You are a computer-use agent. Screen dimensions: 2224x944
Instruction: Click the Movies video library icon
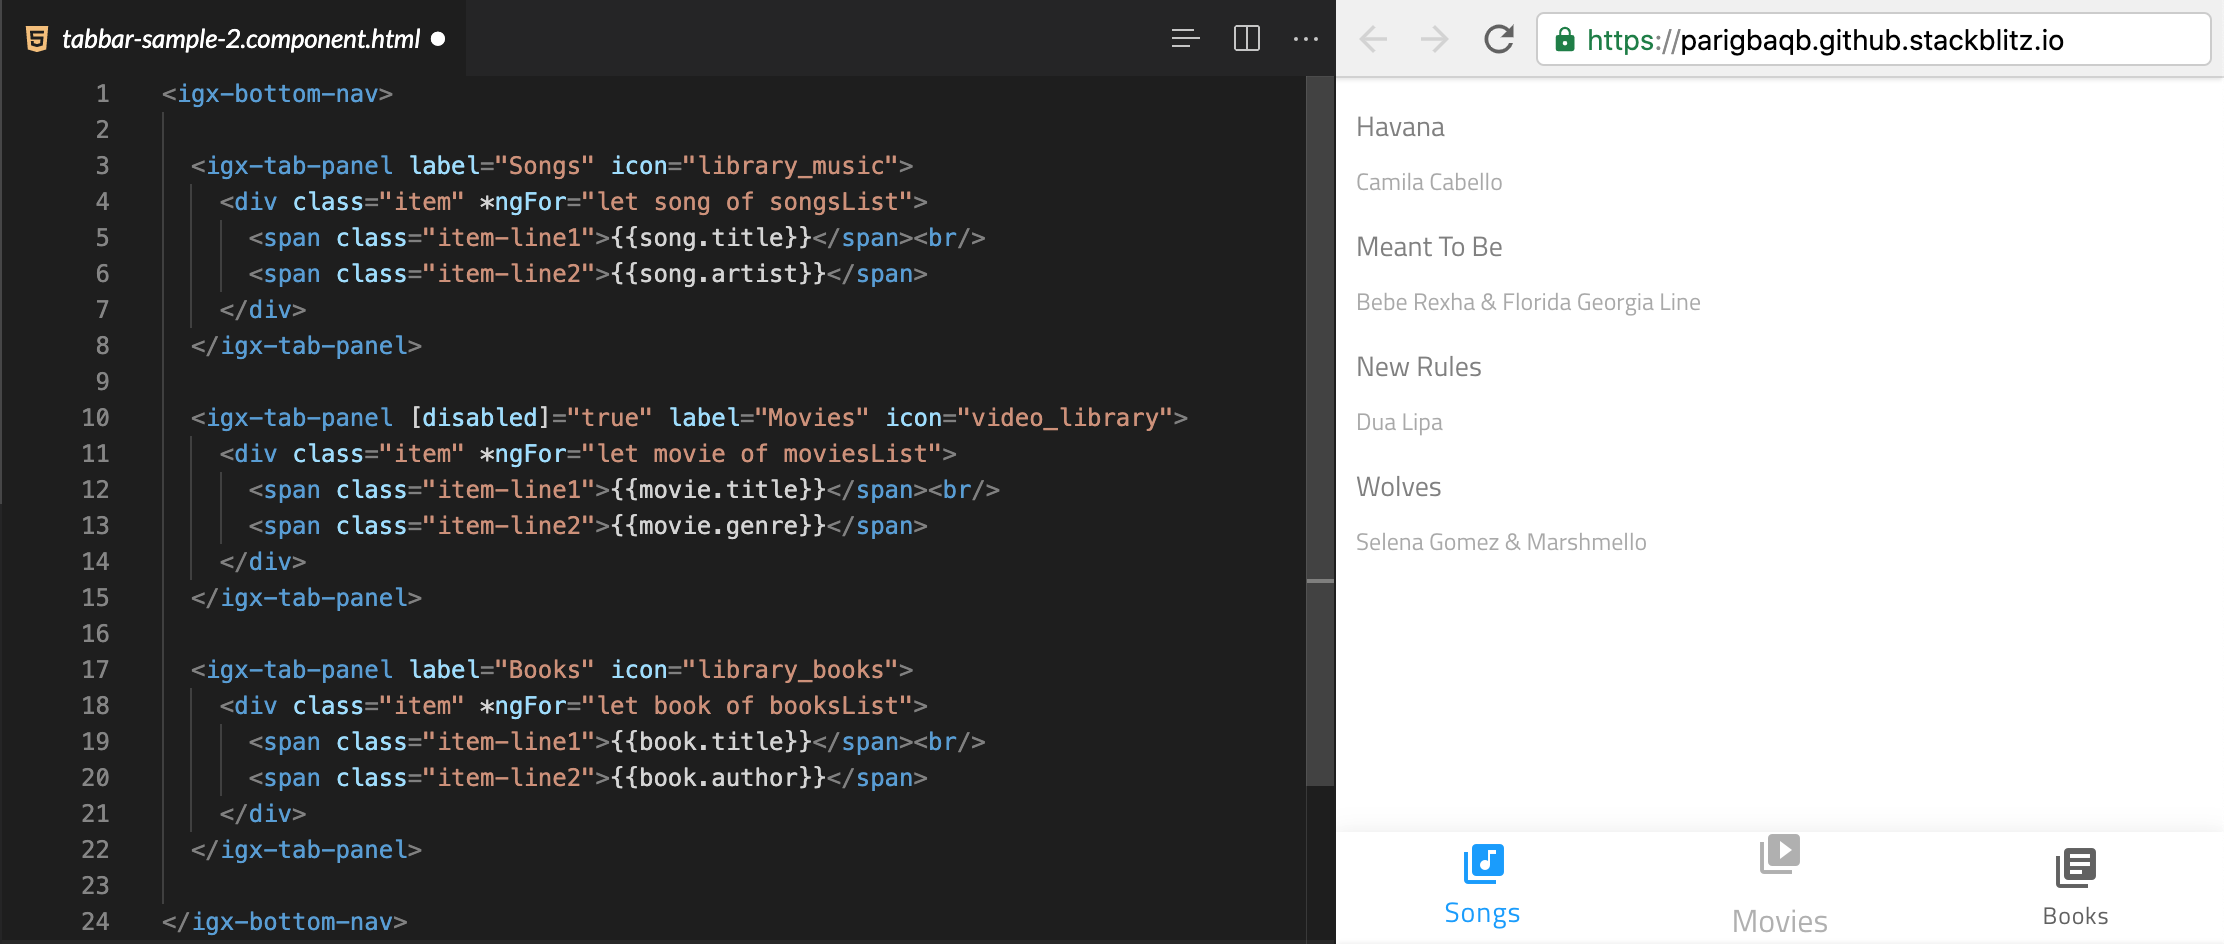(x=1780, y=855)
